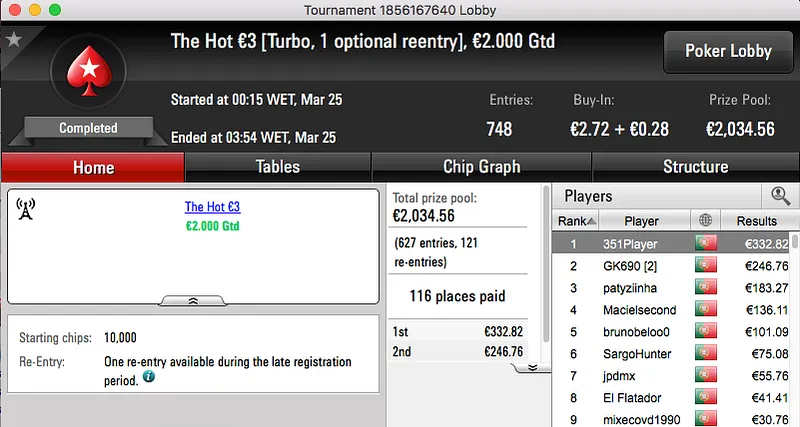Select the Home tab
Viewport: 800px width, 427px height.
click(x=93, y=167)
